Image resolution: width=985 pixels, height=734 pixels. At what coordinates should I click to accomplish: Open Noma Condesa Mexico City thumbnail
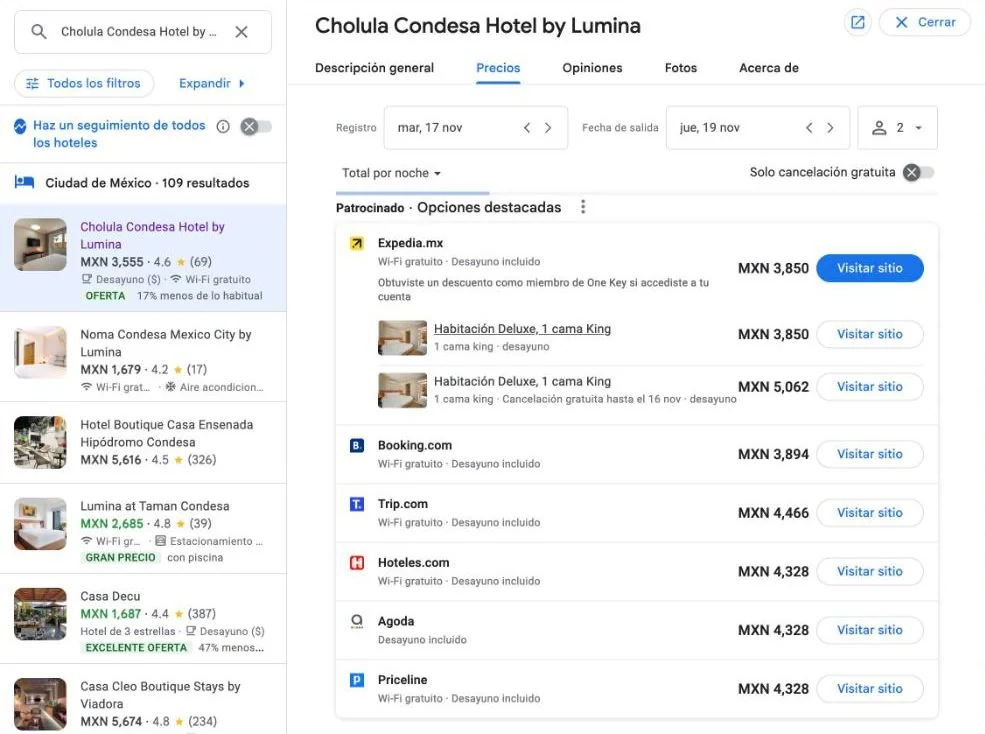(x=40, y=353)
